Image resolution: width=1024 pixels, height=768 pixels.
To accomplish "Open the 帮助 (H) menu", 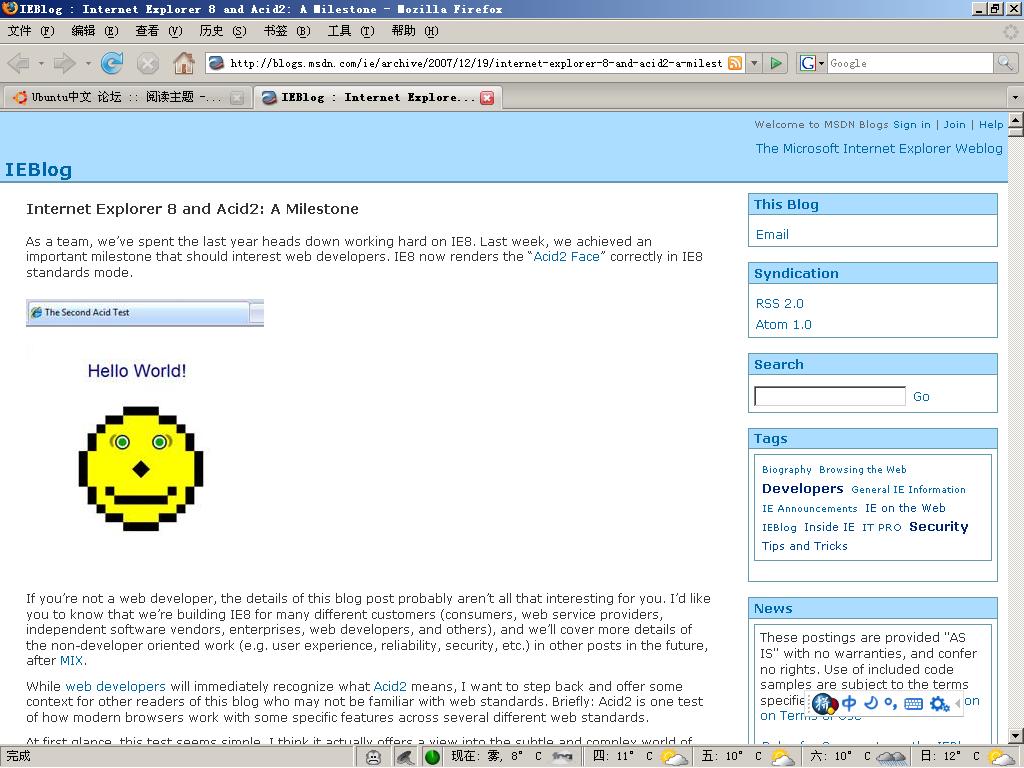I will click(415, 31).
